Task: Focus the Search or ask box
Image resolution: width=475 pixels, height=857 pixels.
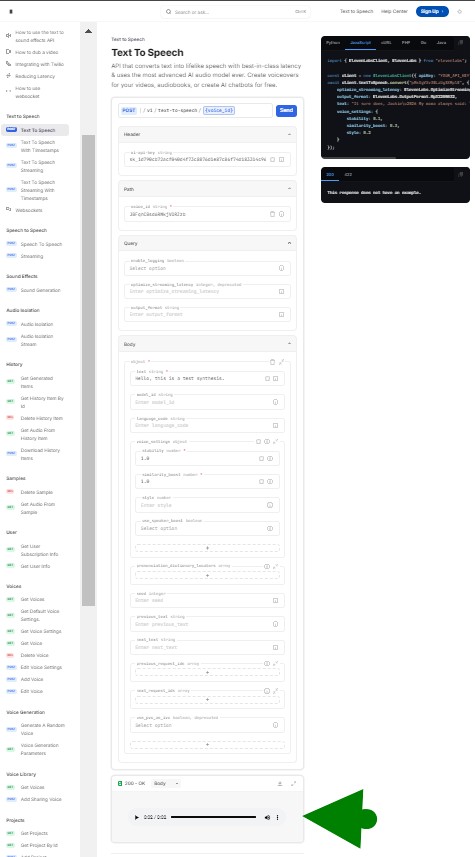Action: click(x=236, y=11)
